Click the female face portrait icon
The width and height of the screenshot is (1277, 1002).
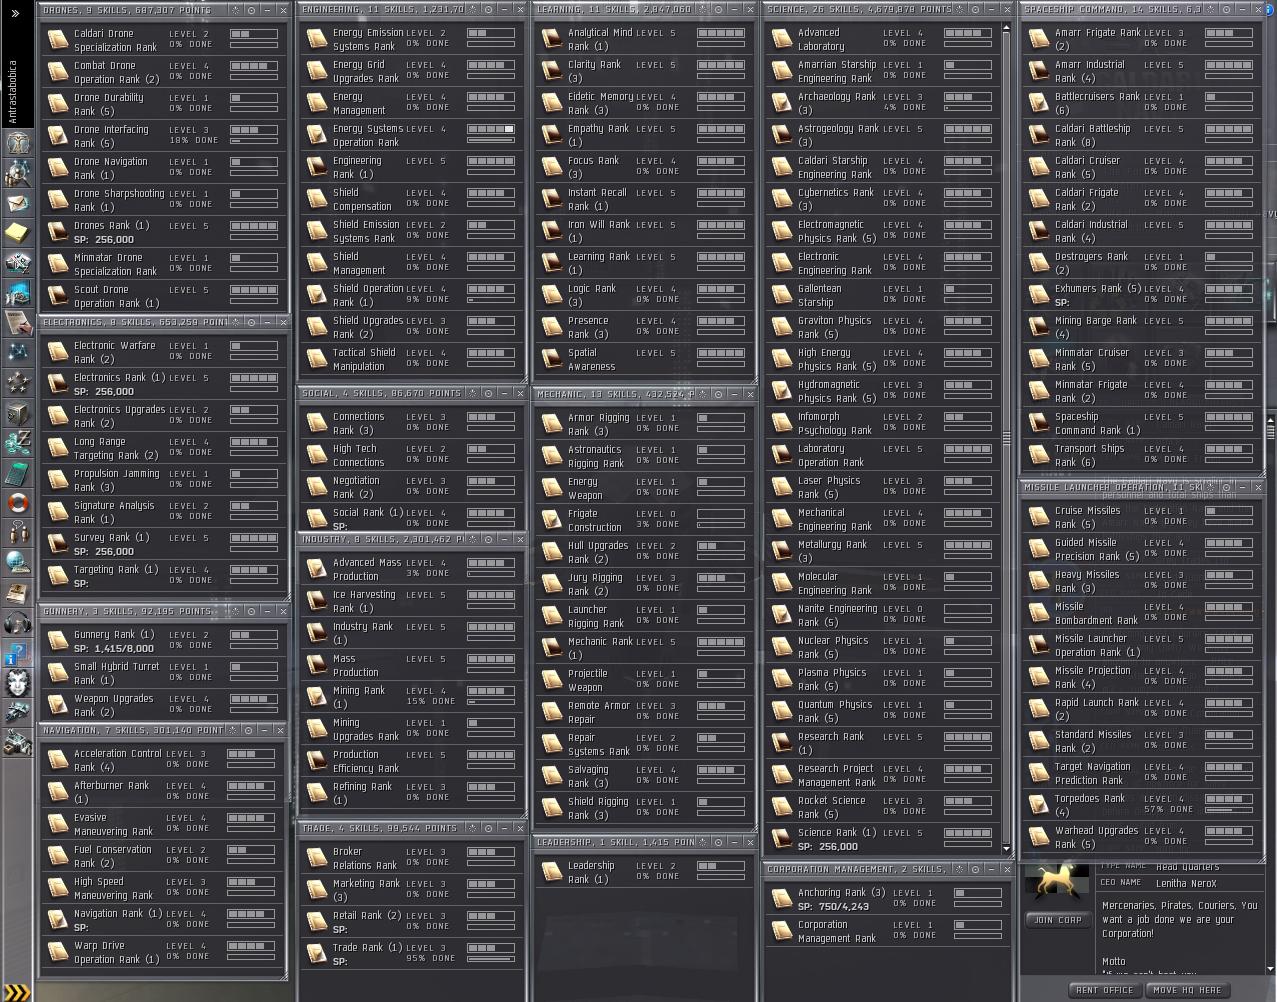(x=18, y=682)
